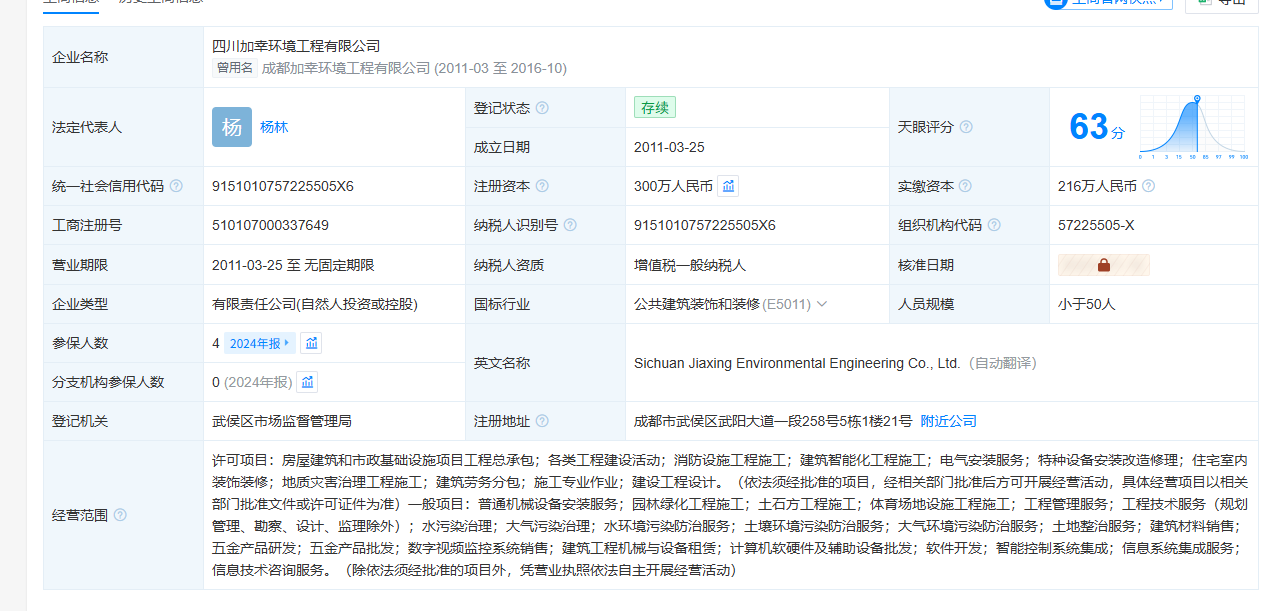Expand the 2024年报 dropdown in 参保人数
The width and height of the screenshot is (1270, 611).
pyautogui.click(x=260, y=343)
